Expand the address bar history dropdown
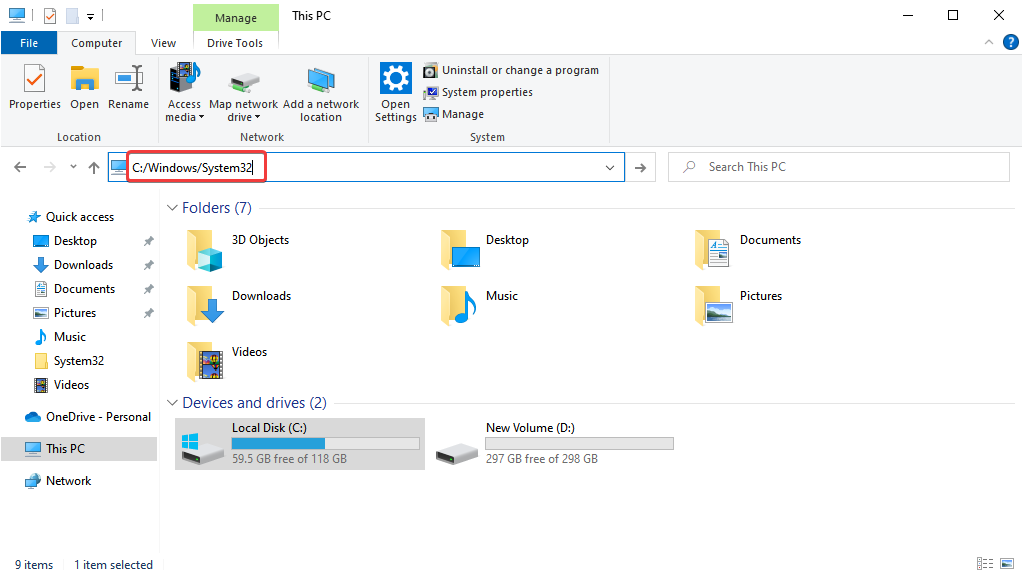Screen dimensions: 1023x577 tap(609, 168)
